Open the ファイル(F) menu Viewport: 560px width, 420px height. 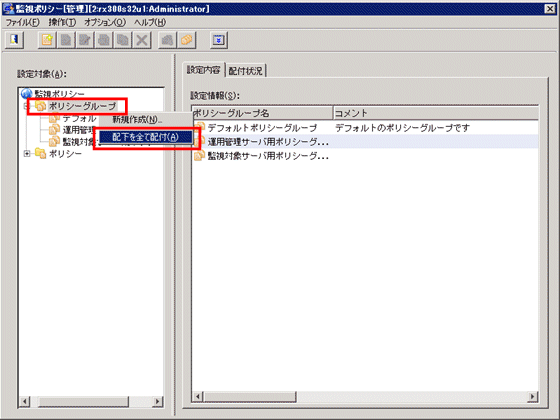click(22, 22)
